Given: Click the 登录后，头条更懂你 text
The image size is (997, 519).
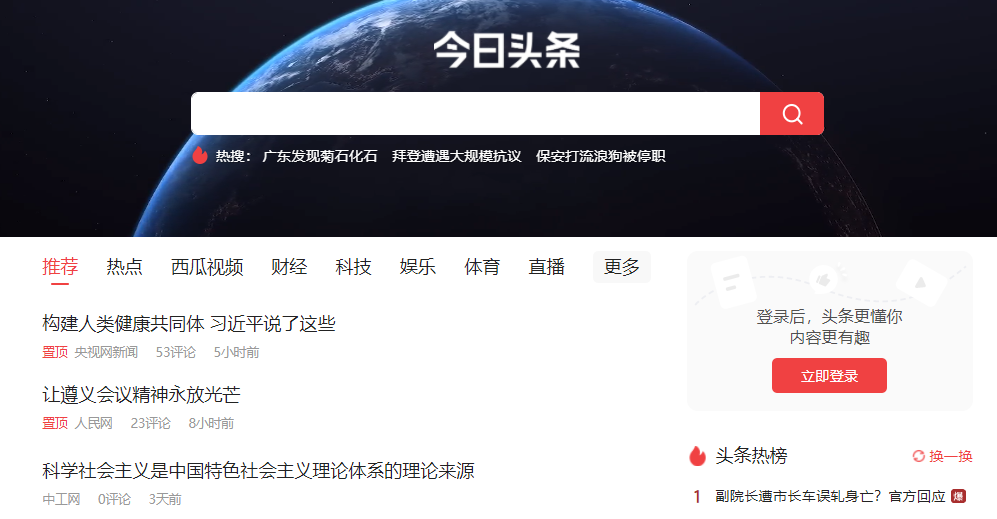Looking at the screenshot, I should 829,317.
